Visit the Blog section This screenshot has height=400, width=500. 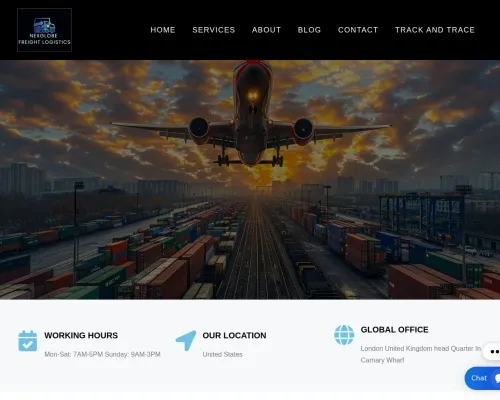click(309, 30)
